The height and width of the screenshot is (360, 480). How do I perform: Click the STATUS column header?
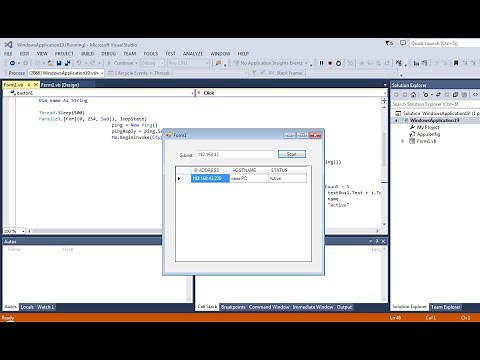[287, 170]
